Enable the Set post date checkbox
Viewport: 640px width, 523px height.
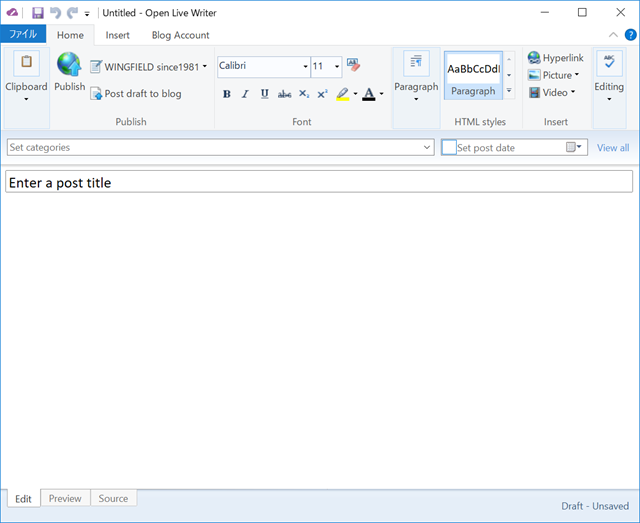tap(449, 147)
